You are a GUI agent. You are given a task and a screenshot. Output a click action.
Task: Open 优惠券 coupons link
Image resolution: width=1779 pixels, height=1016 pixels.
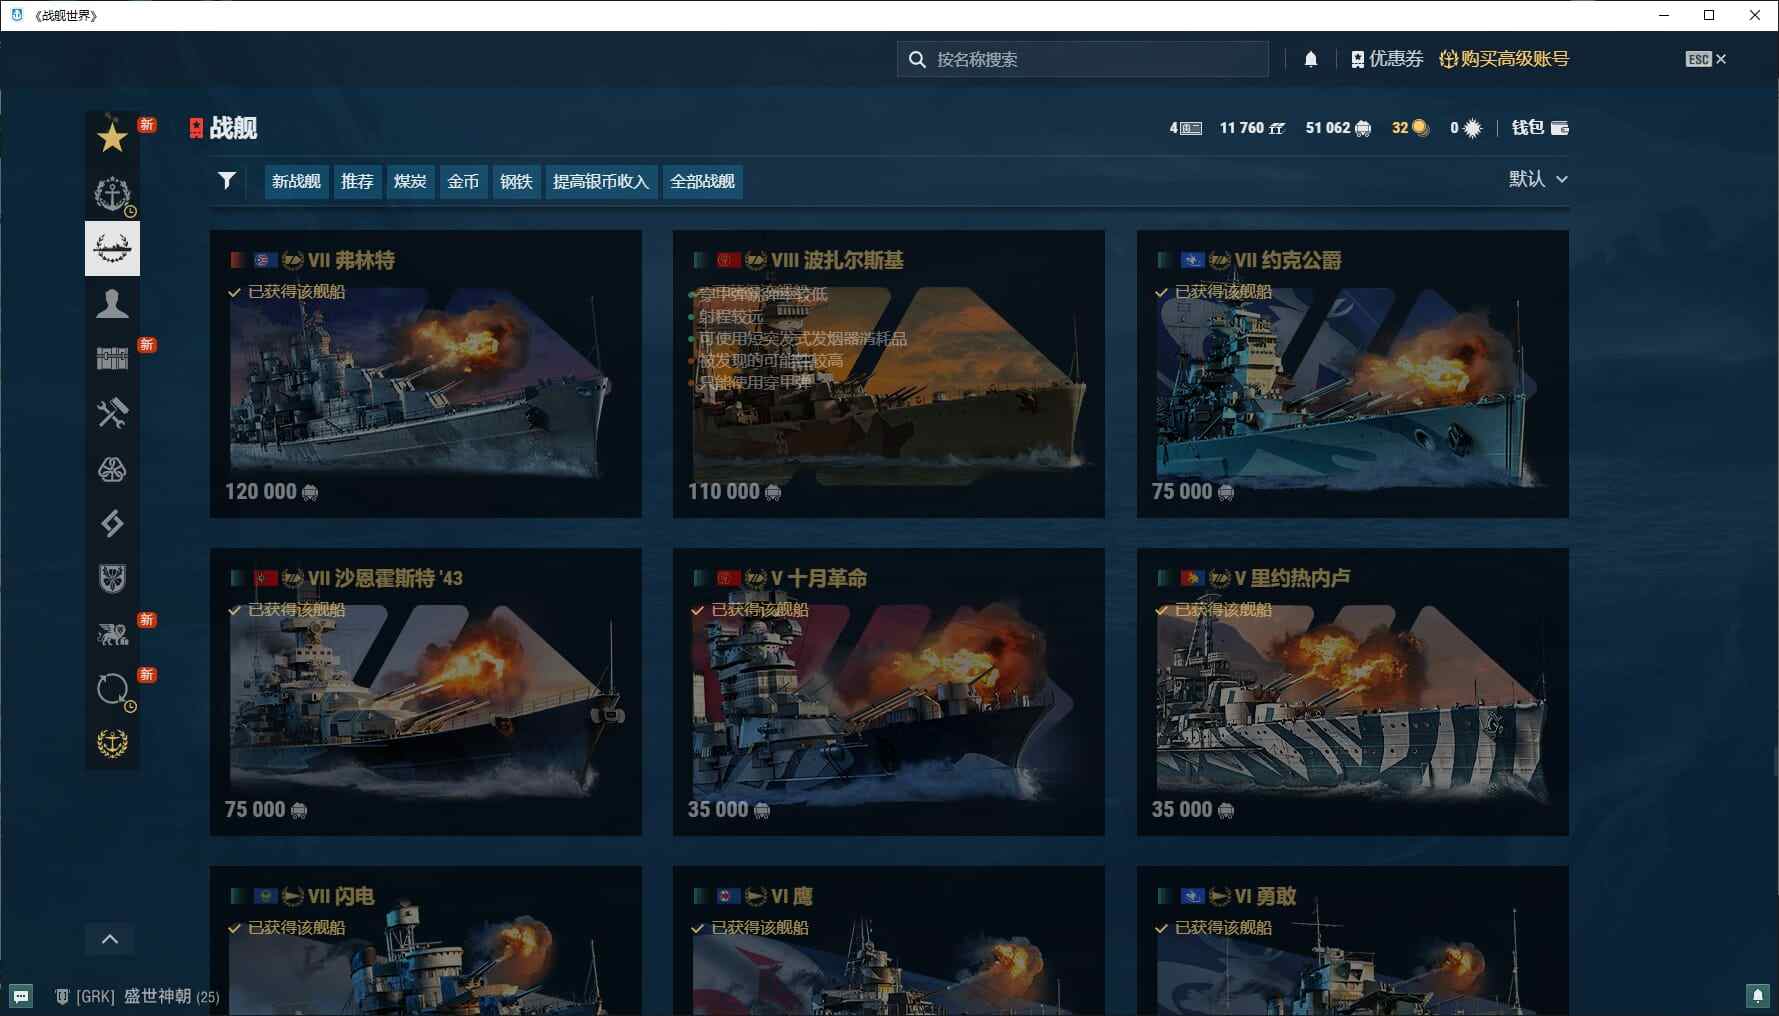1386,59
